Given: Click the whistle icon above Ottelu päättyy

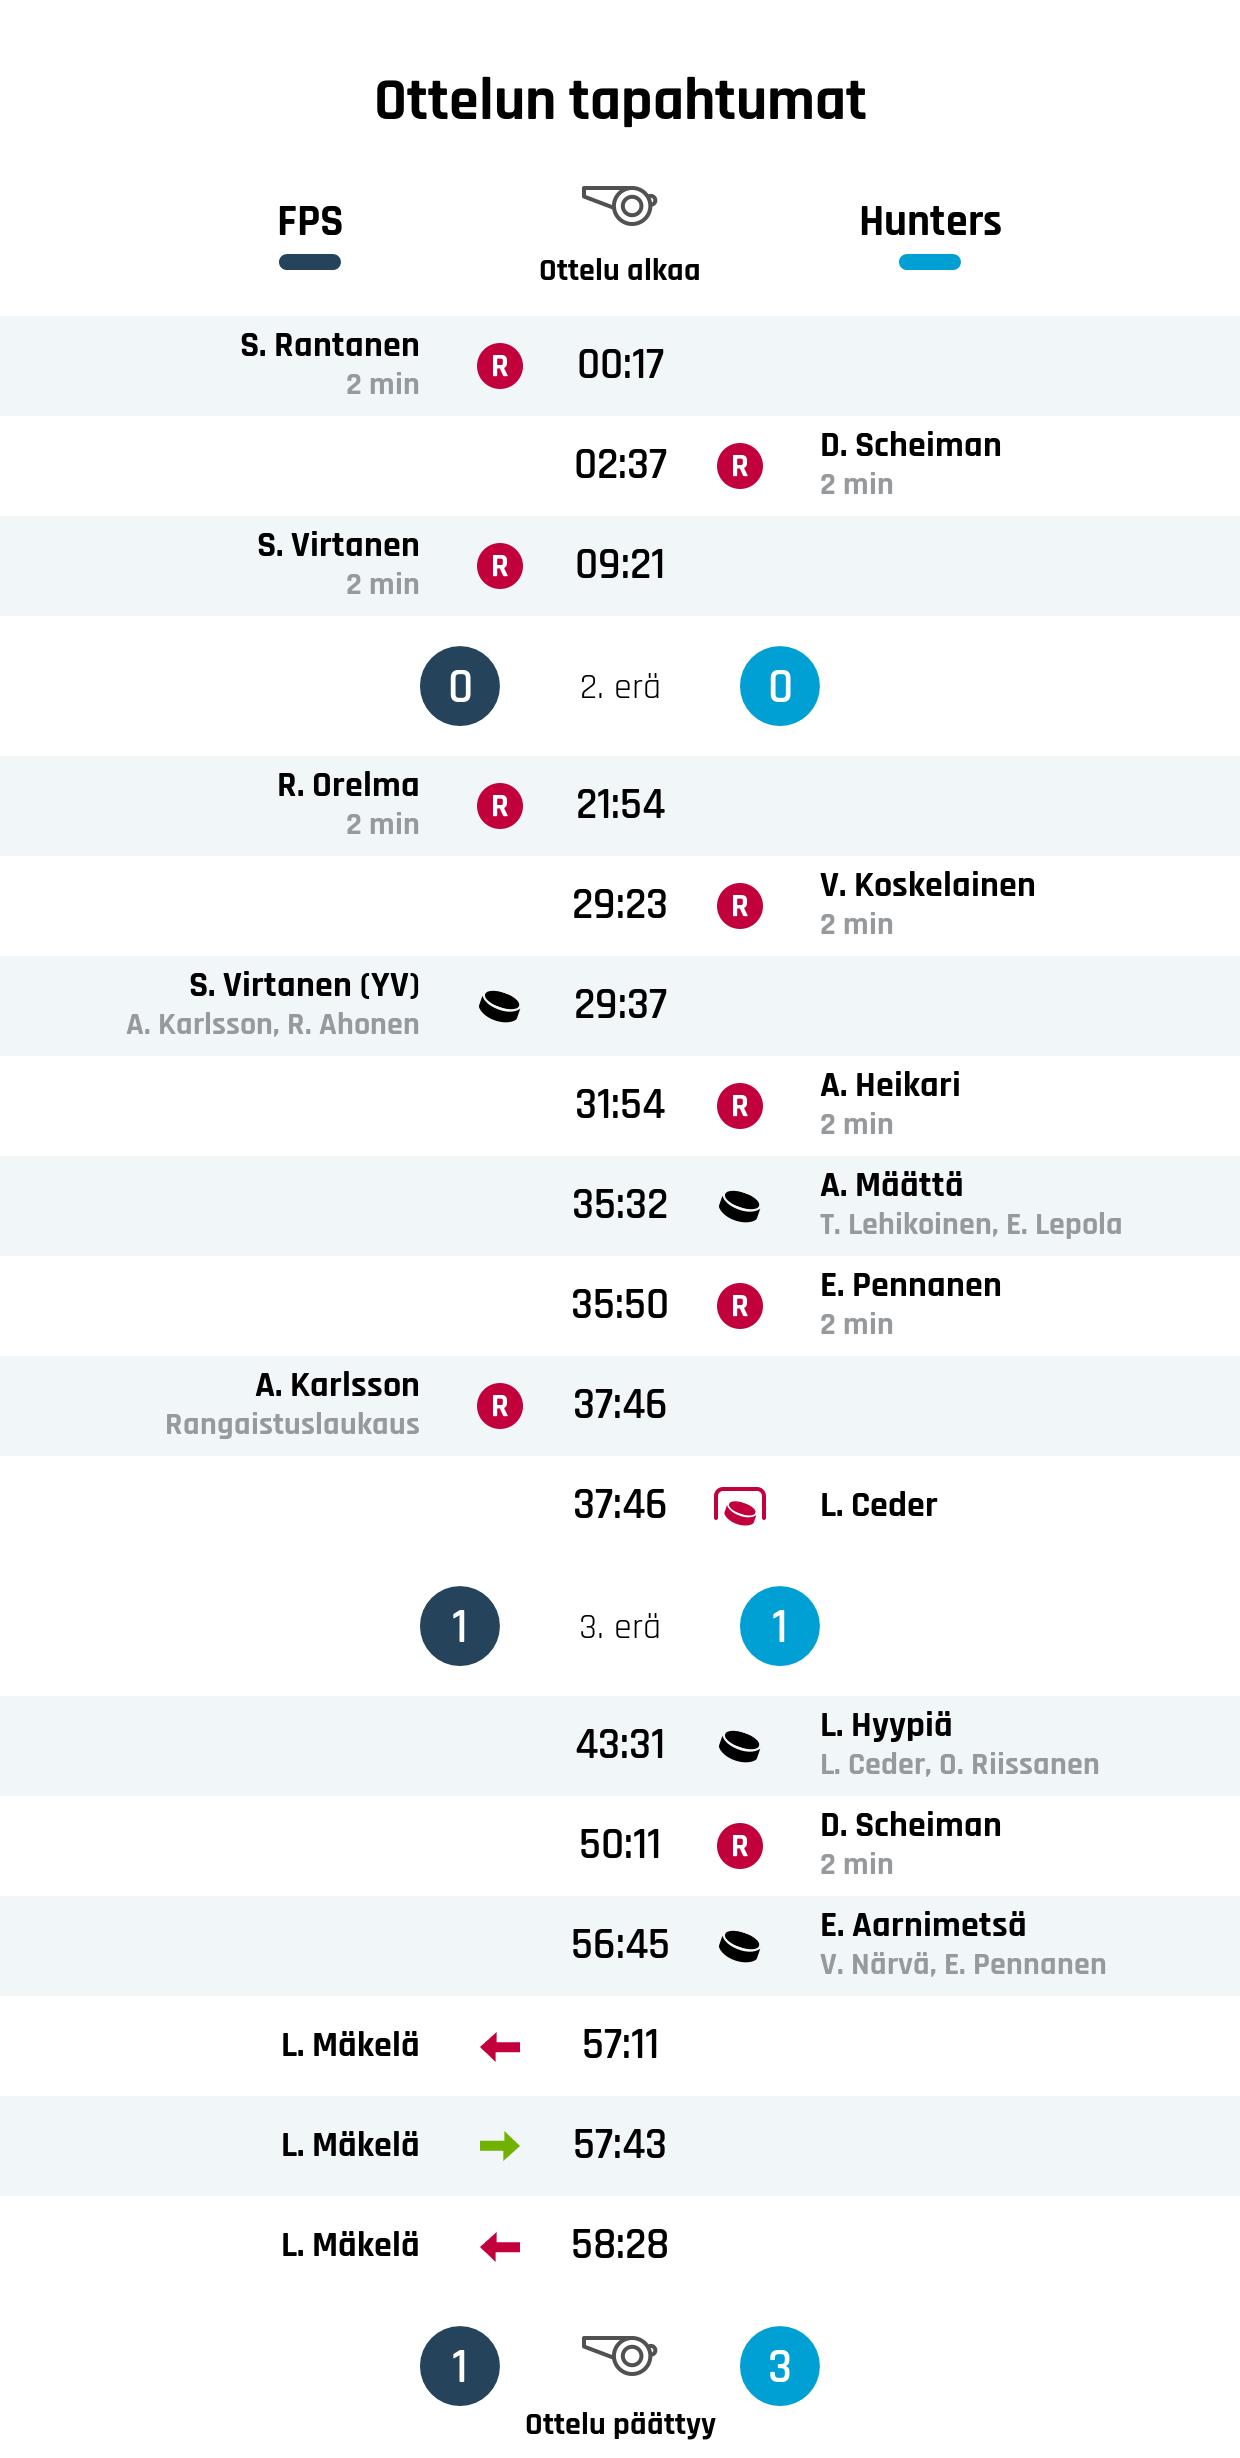Looking at the screenshot, I should (x=619, y=2355).
